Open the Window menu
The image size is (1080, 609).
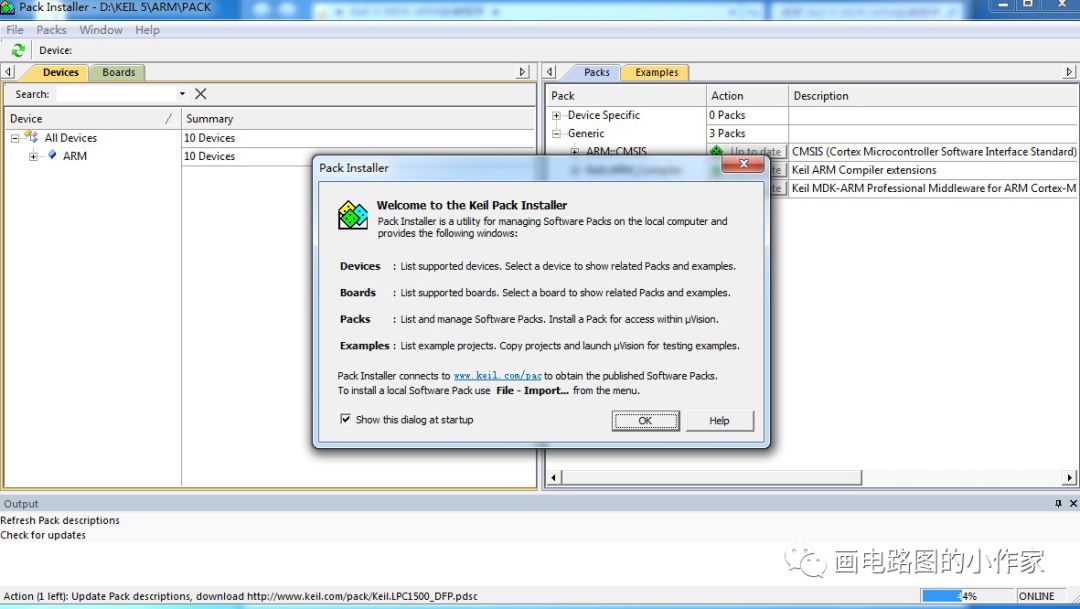[x=101, y=30]
